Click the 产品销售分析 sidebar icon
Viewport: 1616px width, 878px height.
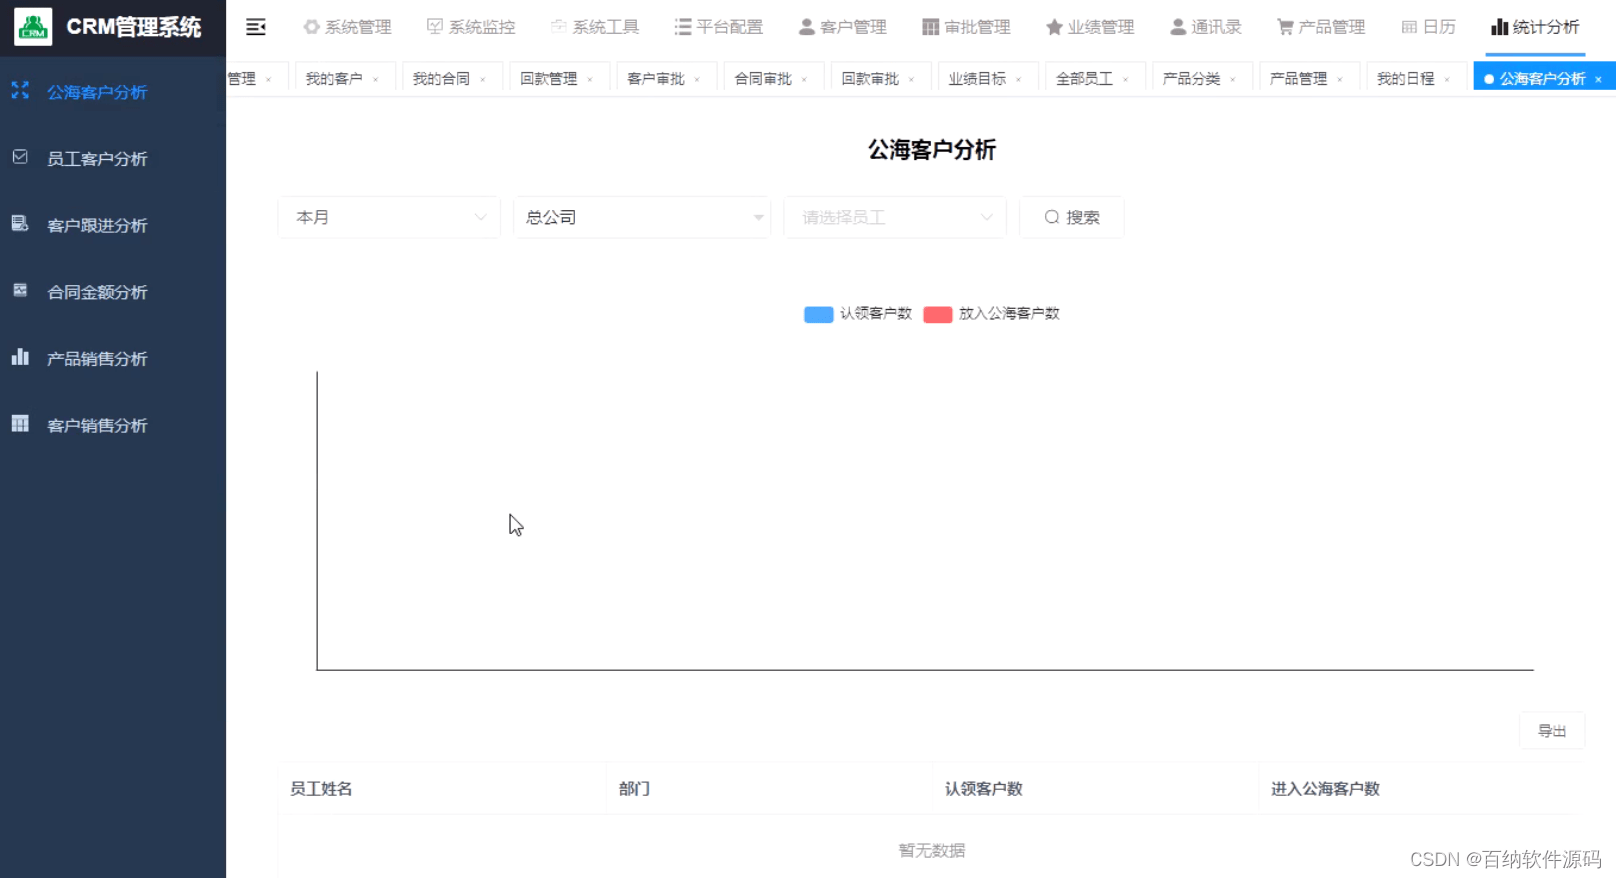coord(20,356)
